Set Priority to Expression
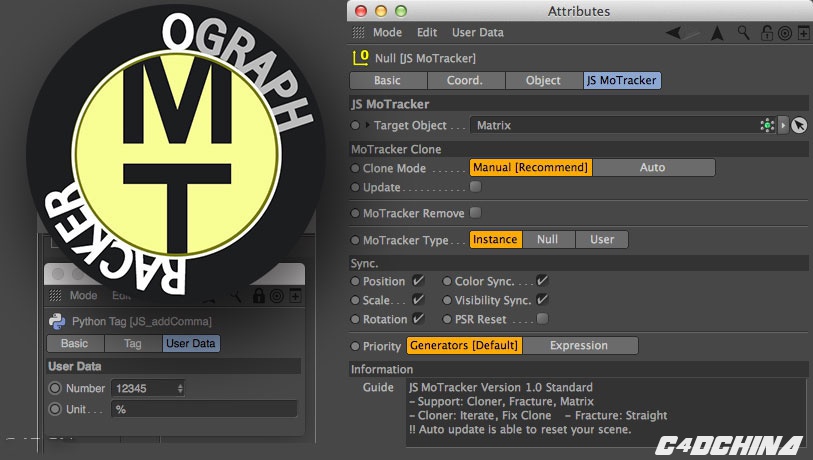 point(580,345)
